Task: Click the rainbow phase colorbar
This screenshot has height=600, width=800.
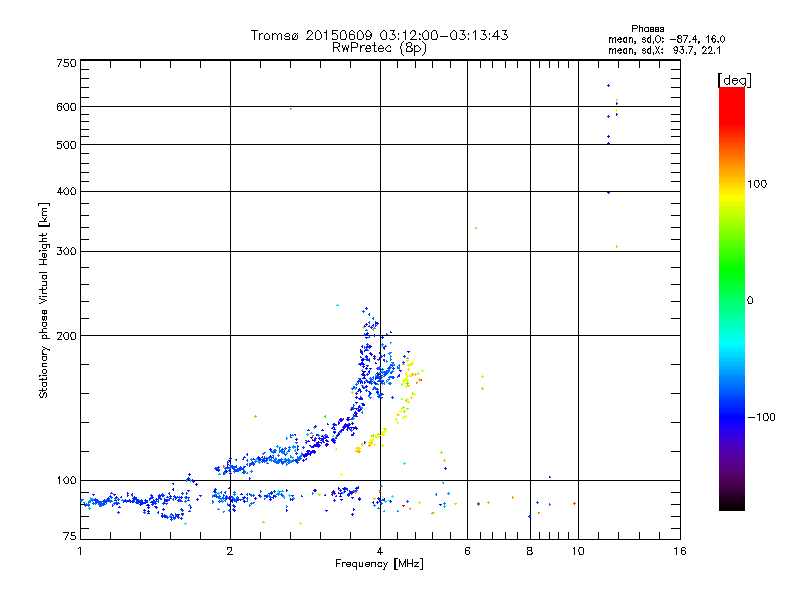Action: click(732, 298)
